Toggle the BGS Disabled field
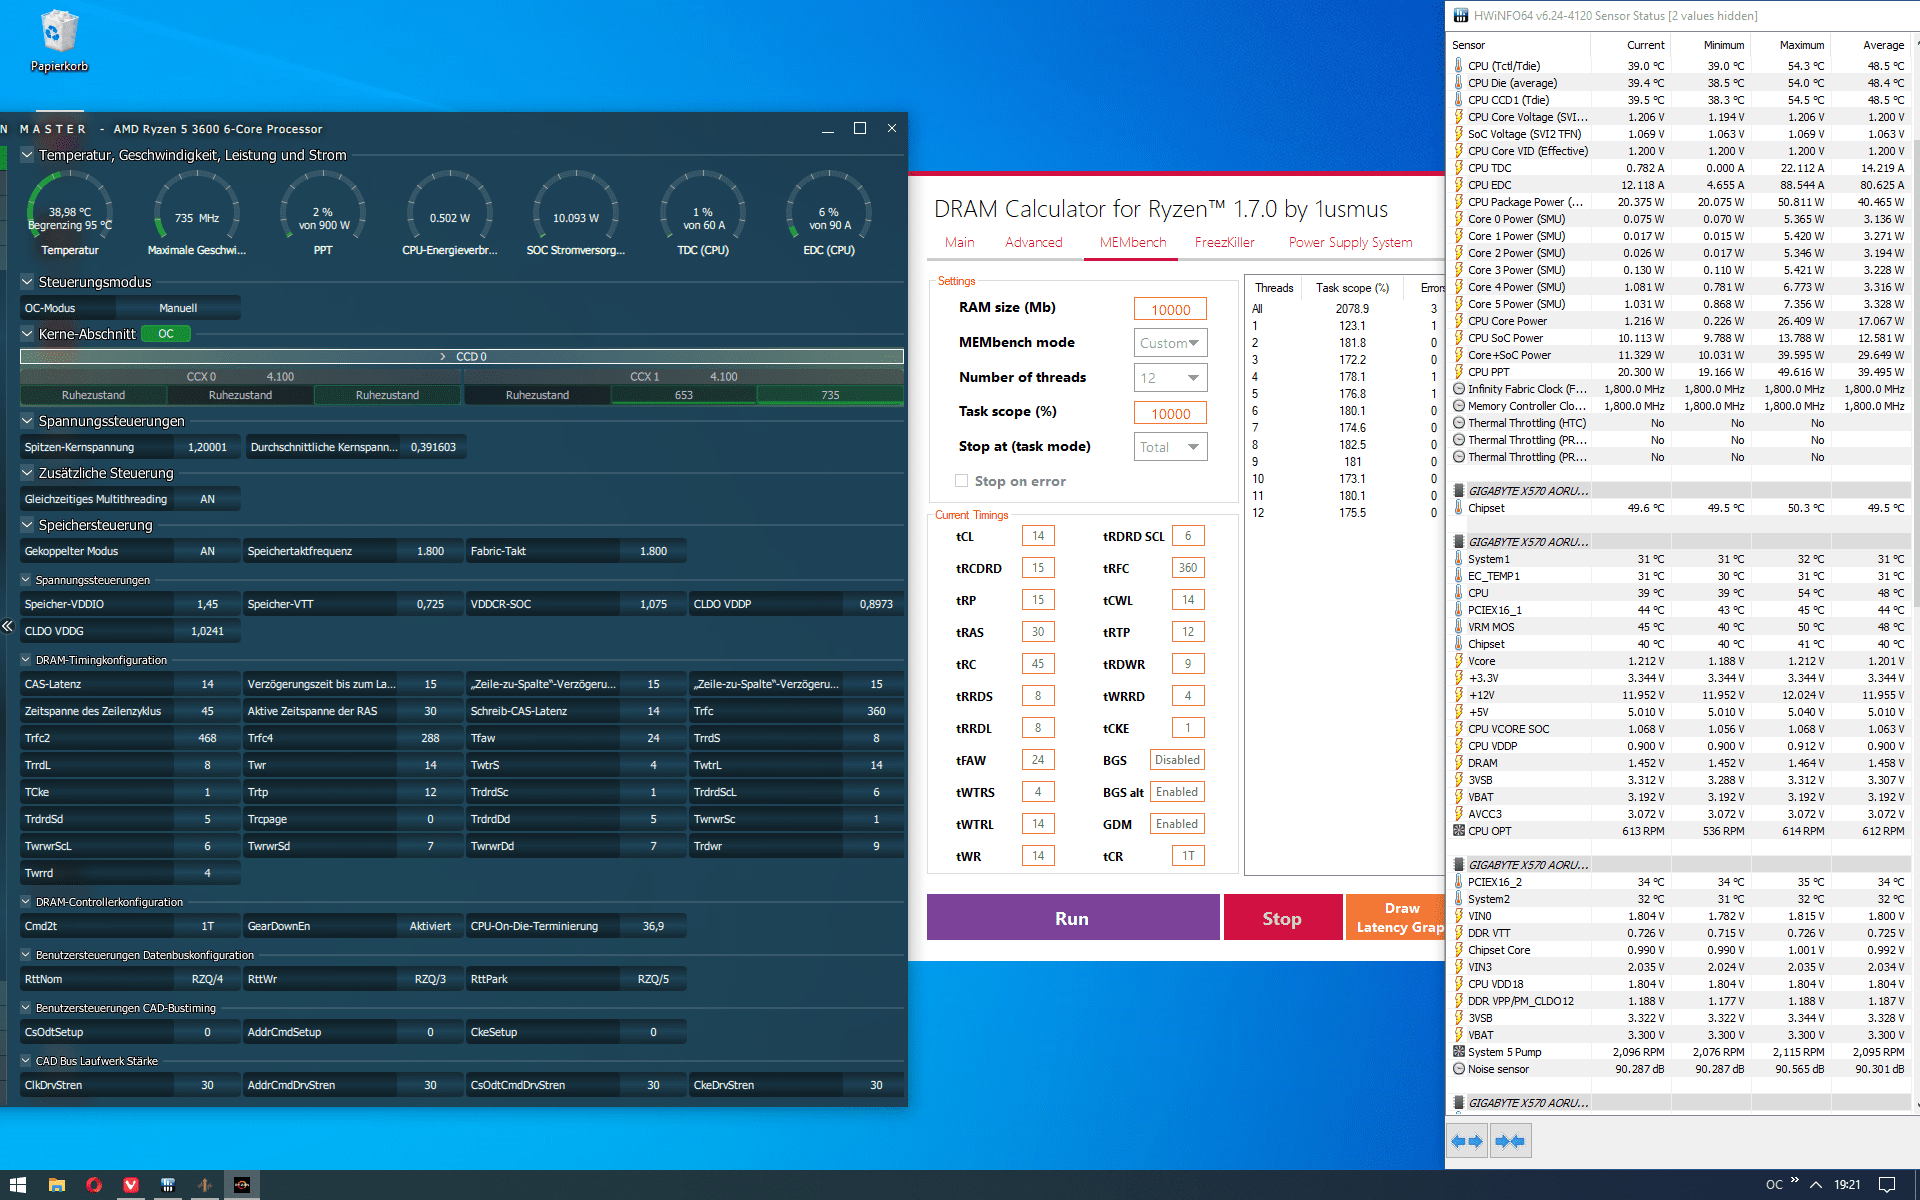The image size is (1920, 1200). [x=1177, y=760]
